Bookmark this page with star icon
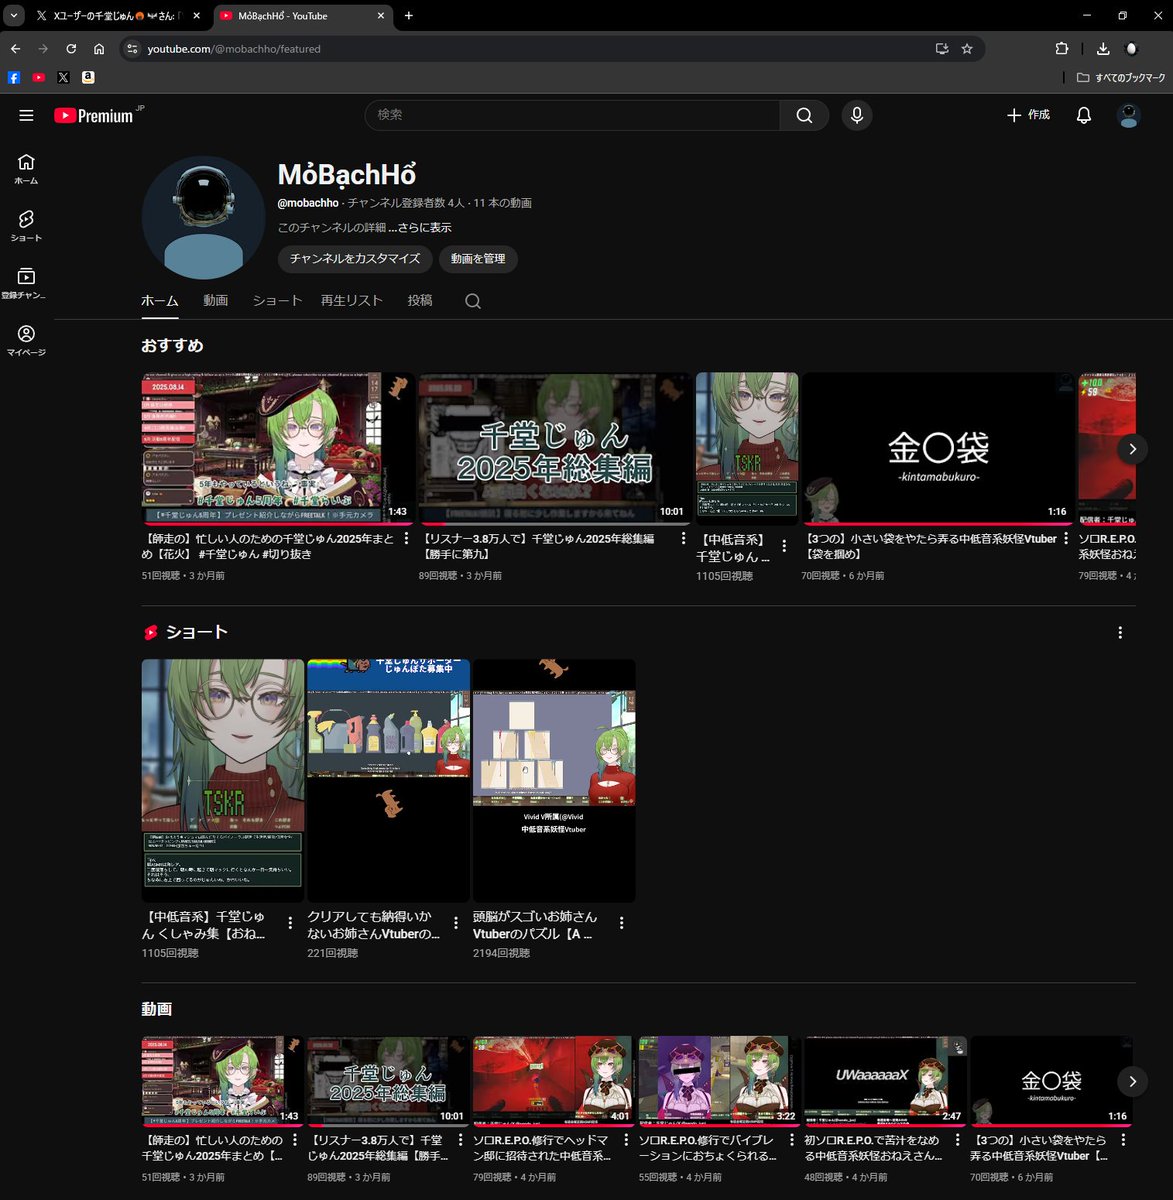This screenshot has width=1173, height=1200. tap(967, 48)
